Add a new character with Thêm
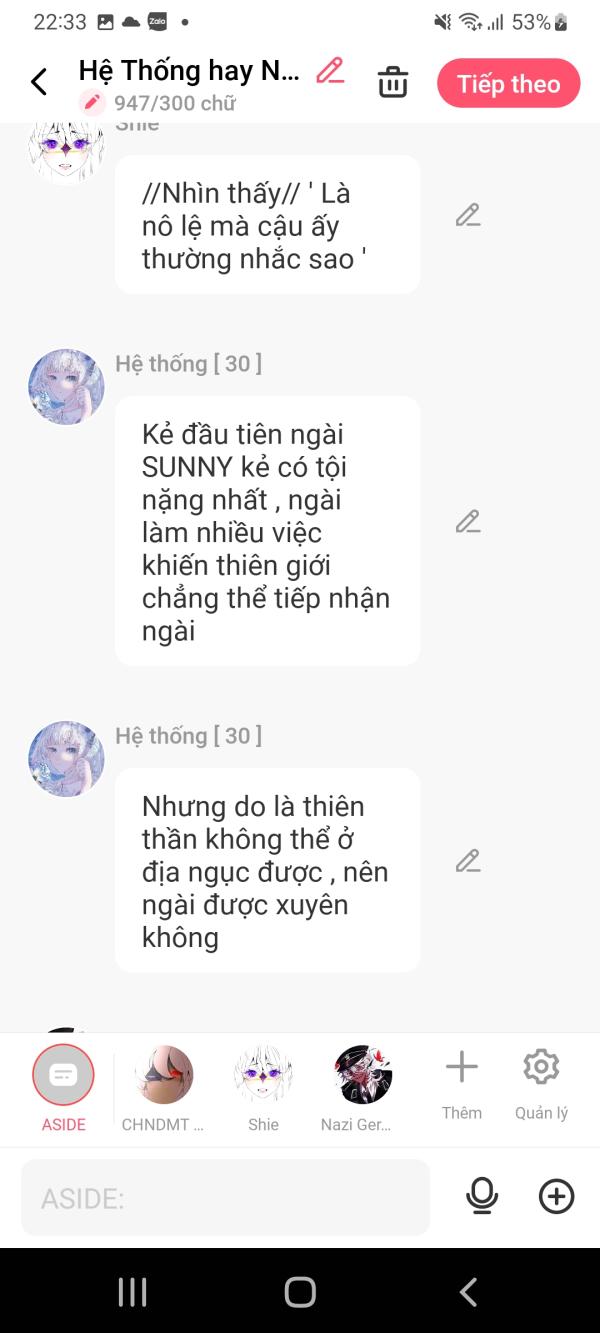This screenshot has height=1333, width=600. (x=462, y=1084)
